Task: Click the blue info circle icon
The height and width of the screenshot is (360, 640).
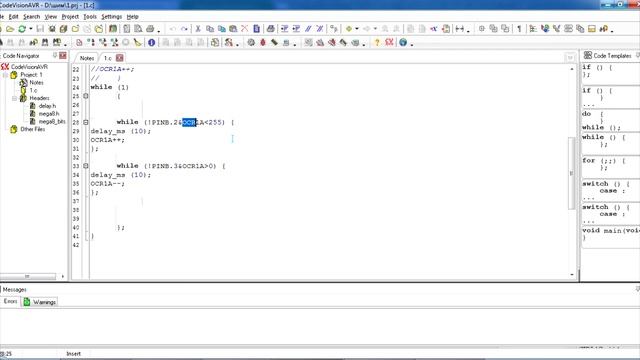Action: pos(151,42)
